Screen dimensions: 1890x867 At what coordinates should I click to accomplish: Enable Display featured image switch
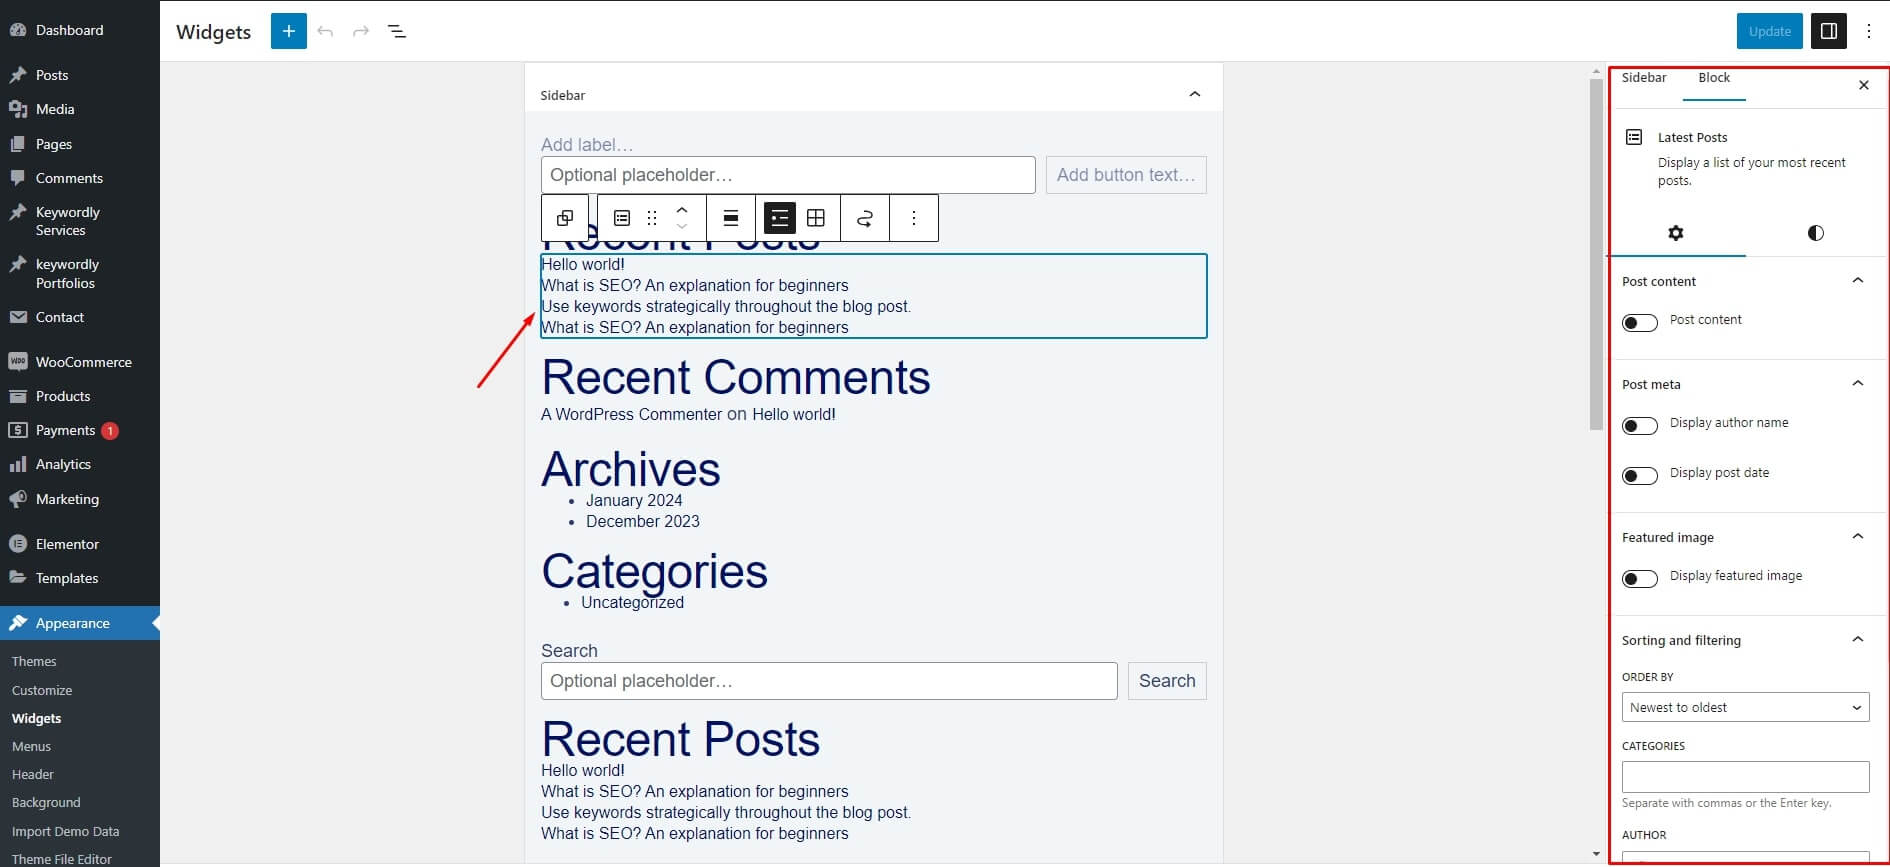pos(1640,578)
